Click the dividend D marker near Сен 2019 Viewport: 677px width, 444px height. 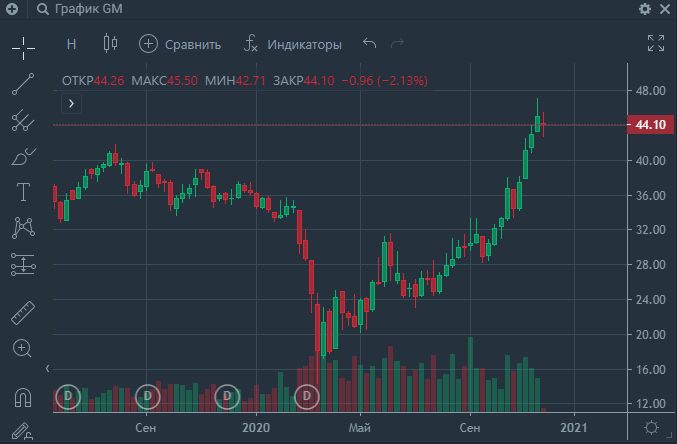148,396
